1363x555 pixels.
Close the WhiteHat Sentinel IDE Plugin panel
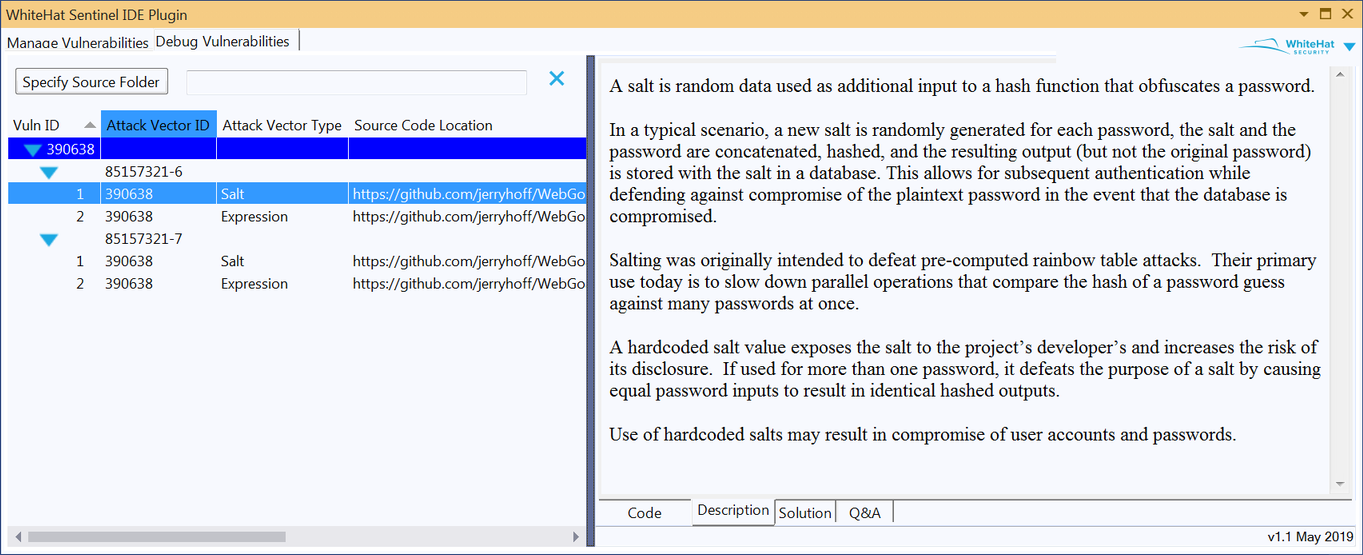[1346, 14]
